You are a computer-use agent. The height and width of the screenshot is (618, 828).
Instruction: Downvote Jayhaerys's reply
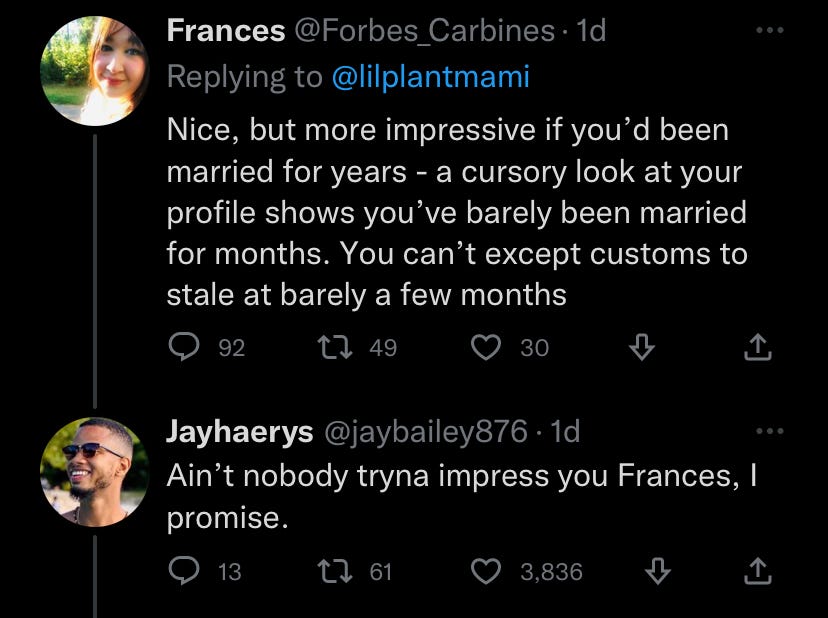tap(658, 571)
